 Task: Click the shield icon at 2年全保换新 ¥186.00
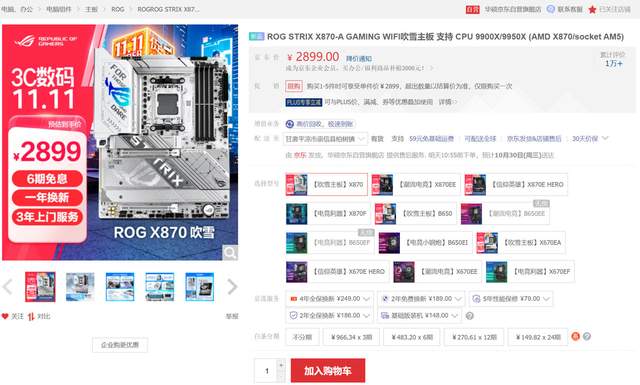[x=293, y=316]
